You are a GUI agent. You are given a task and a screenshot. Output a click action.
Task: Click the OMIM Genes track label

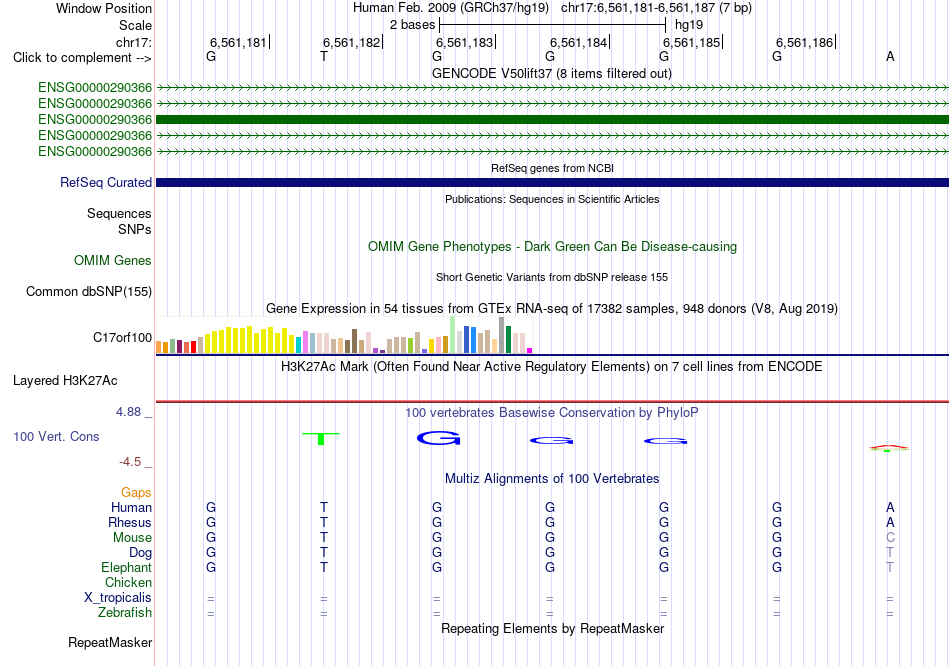click(x=113, y=261)
